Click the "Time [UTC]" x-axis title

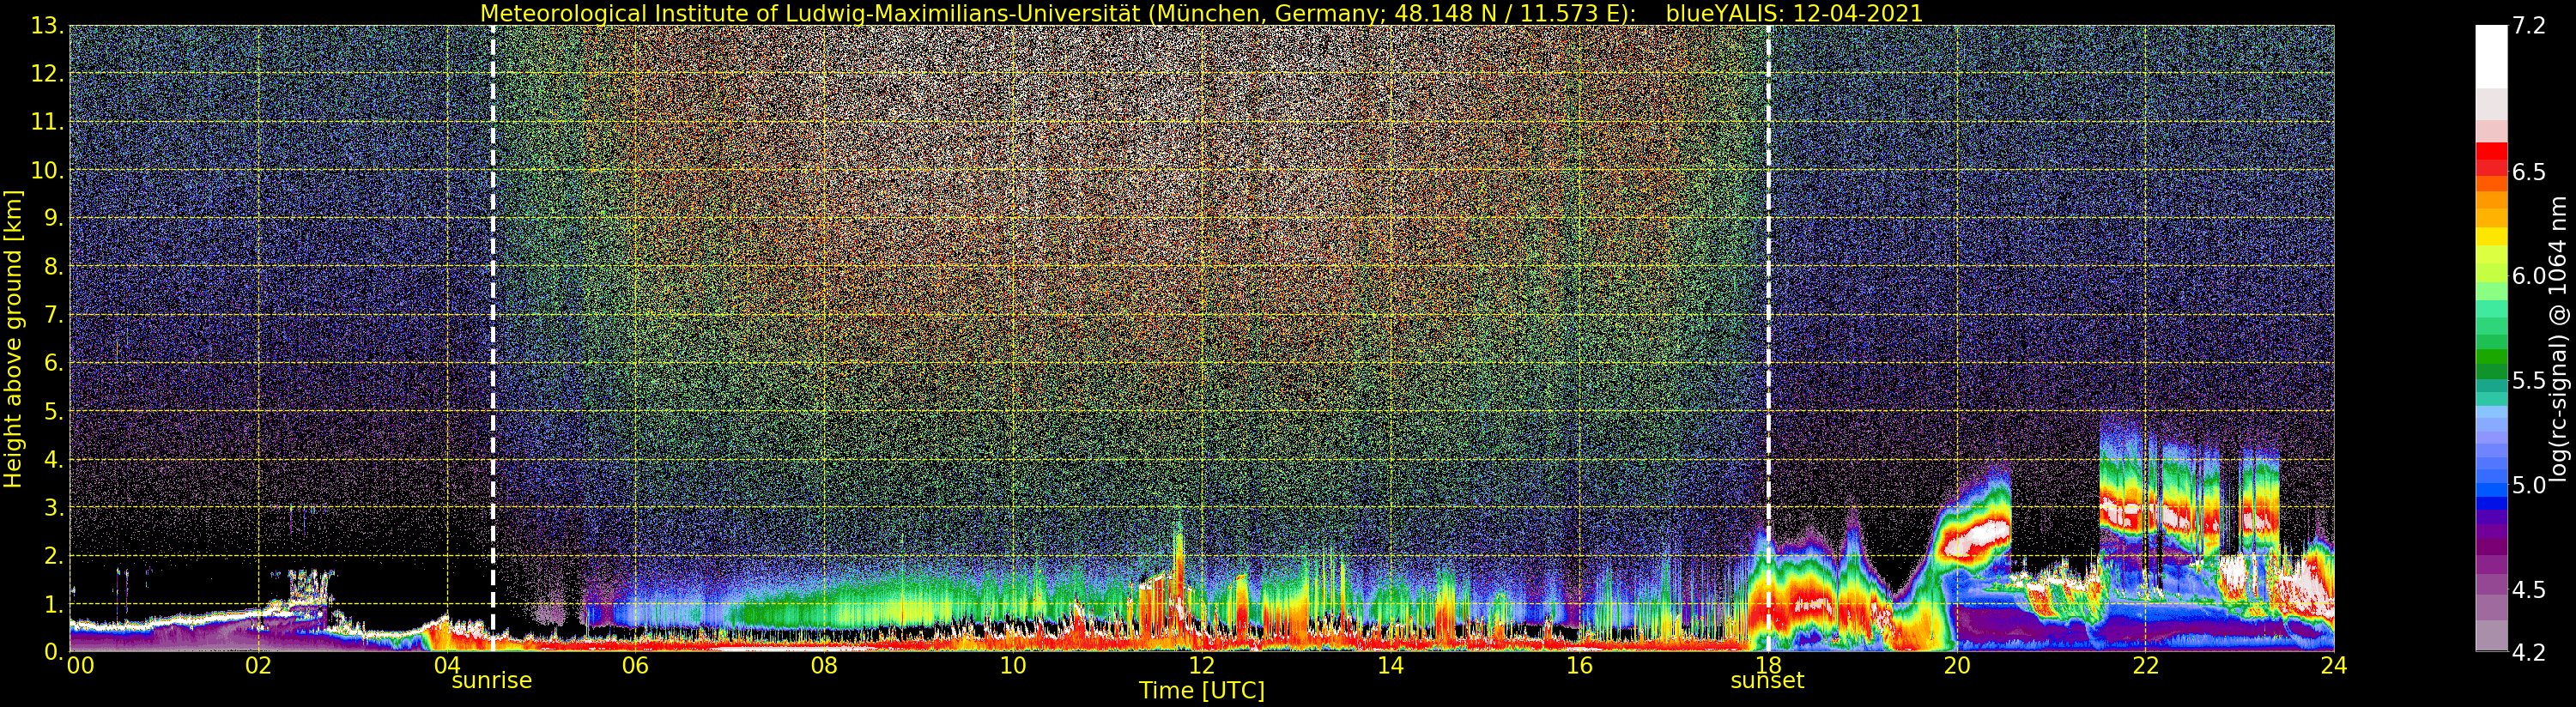tap(1201, 691)
